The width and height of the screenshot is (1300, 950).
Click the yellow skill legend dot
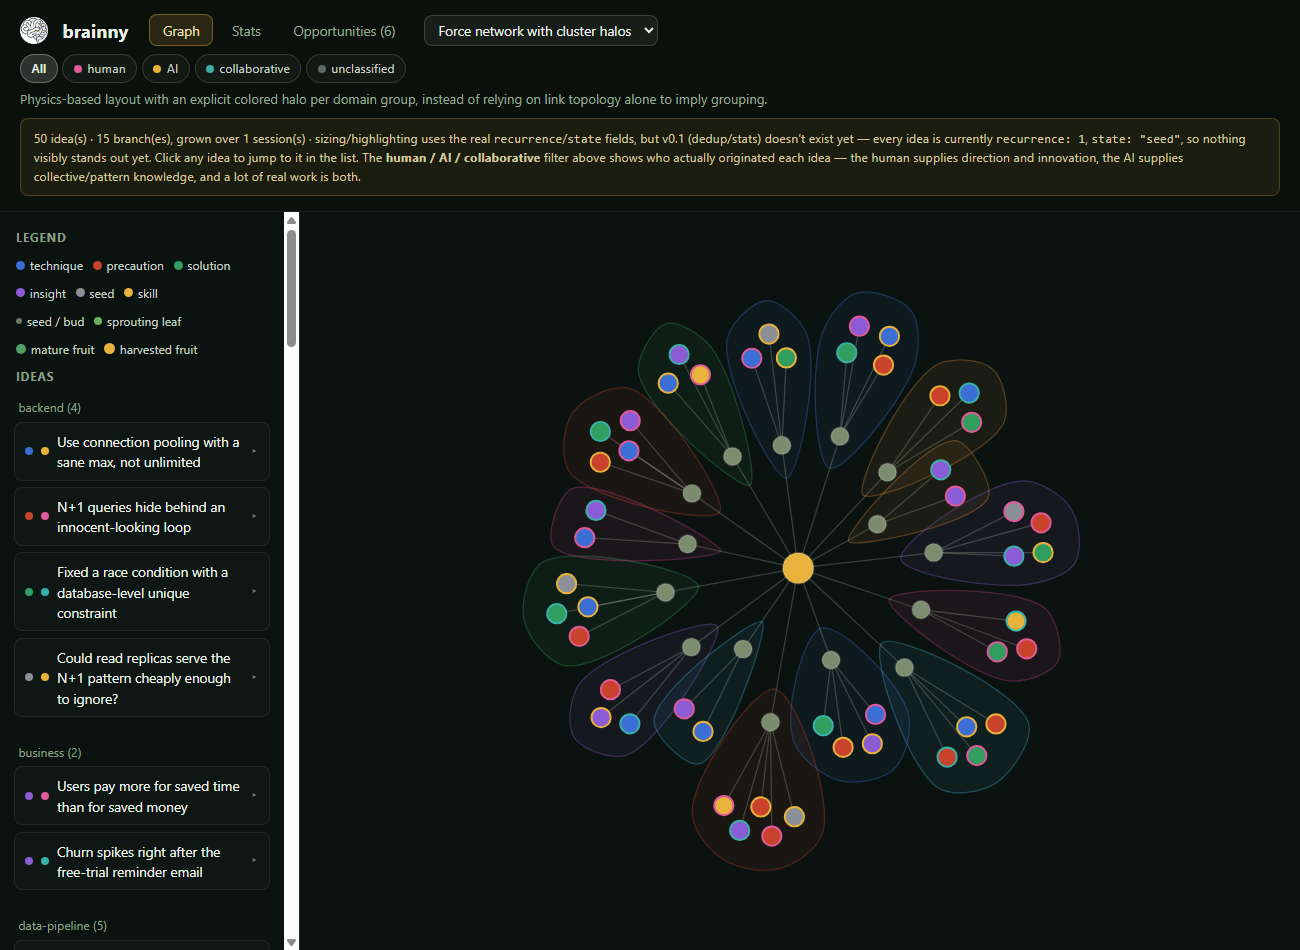tap(128, 293)
